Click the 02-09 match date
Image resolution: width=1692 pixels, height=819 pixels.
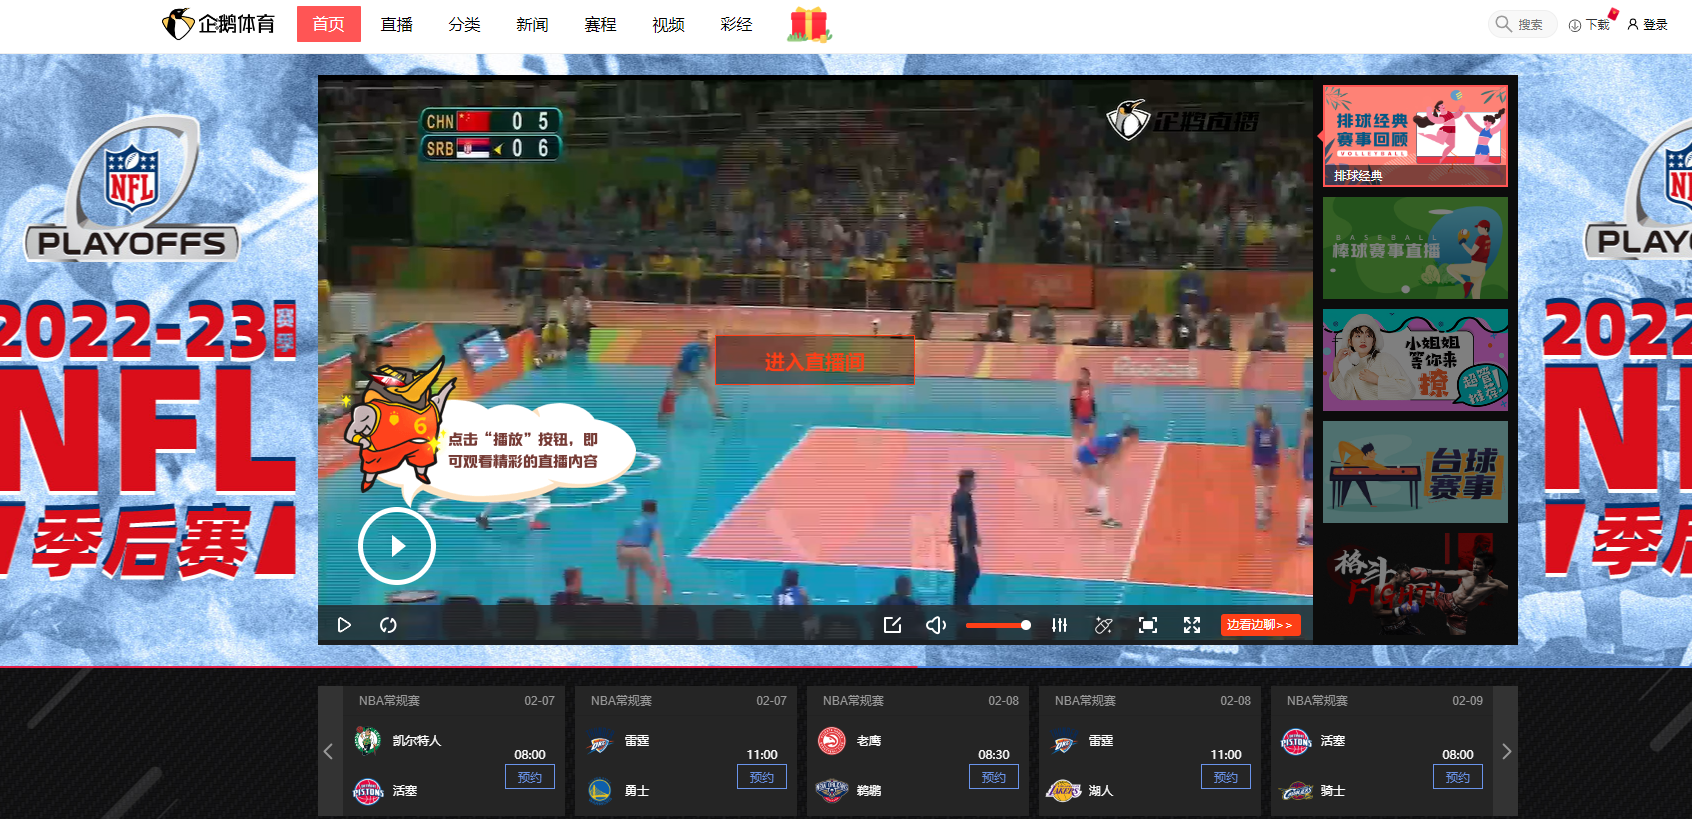click(x=1467, y=701)
